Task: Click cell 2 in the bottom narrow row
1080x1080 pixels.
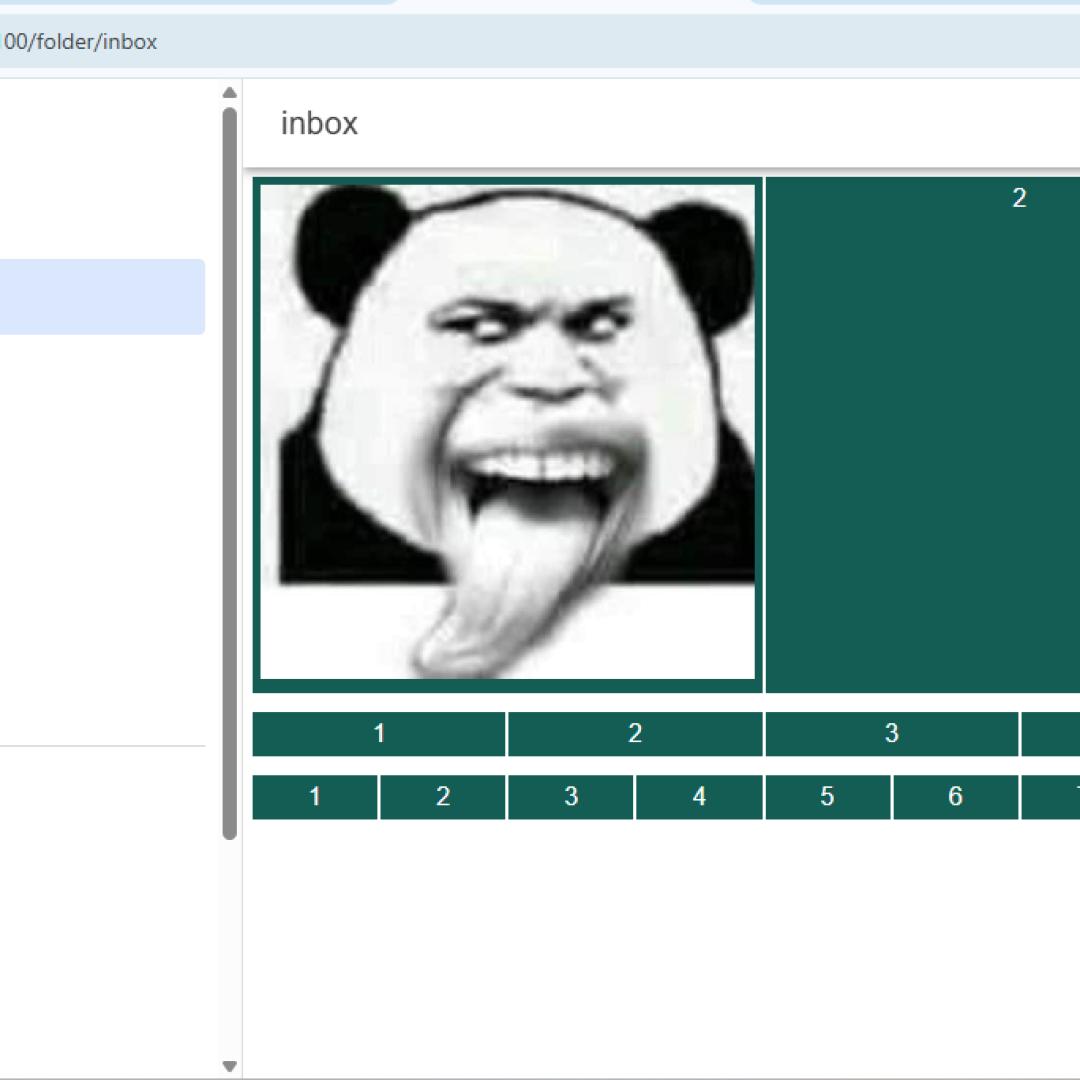Action: pyautogui.click(x=443, y=797)
